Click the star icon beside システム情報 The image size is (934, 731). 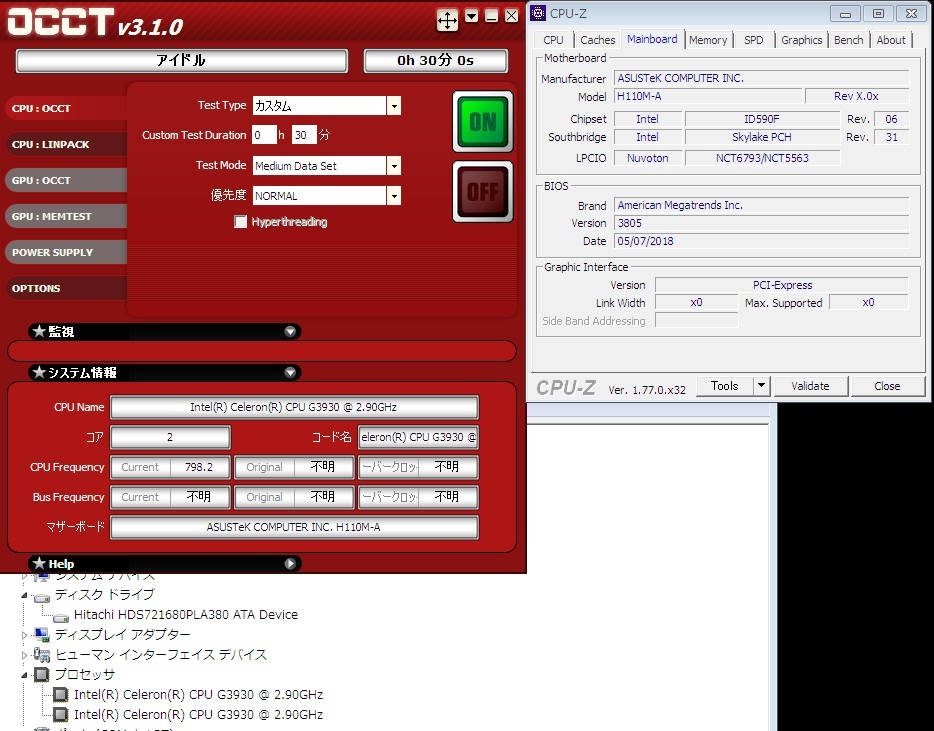click(39, 372)
